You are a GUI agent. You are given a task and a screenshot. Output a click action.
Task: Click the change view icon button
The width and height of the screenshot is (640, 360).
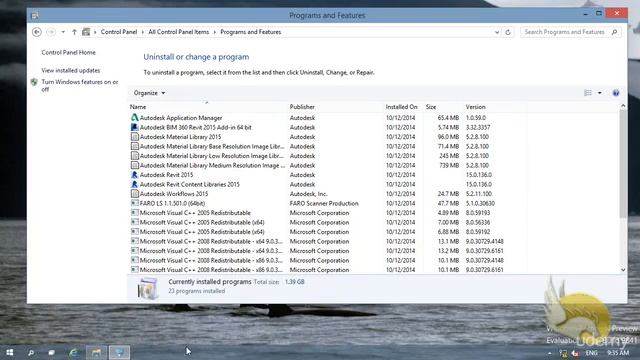(x=588, y=93)
